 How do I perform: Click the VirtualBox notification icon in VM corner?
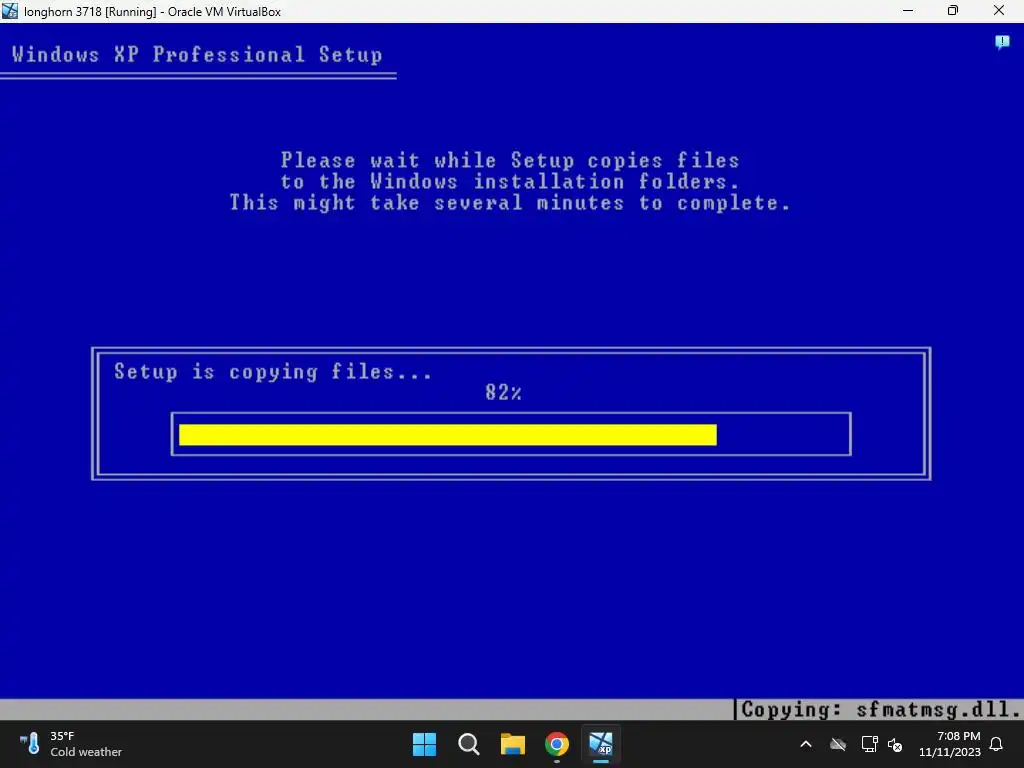1002,43
